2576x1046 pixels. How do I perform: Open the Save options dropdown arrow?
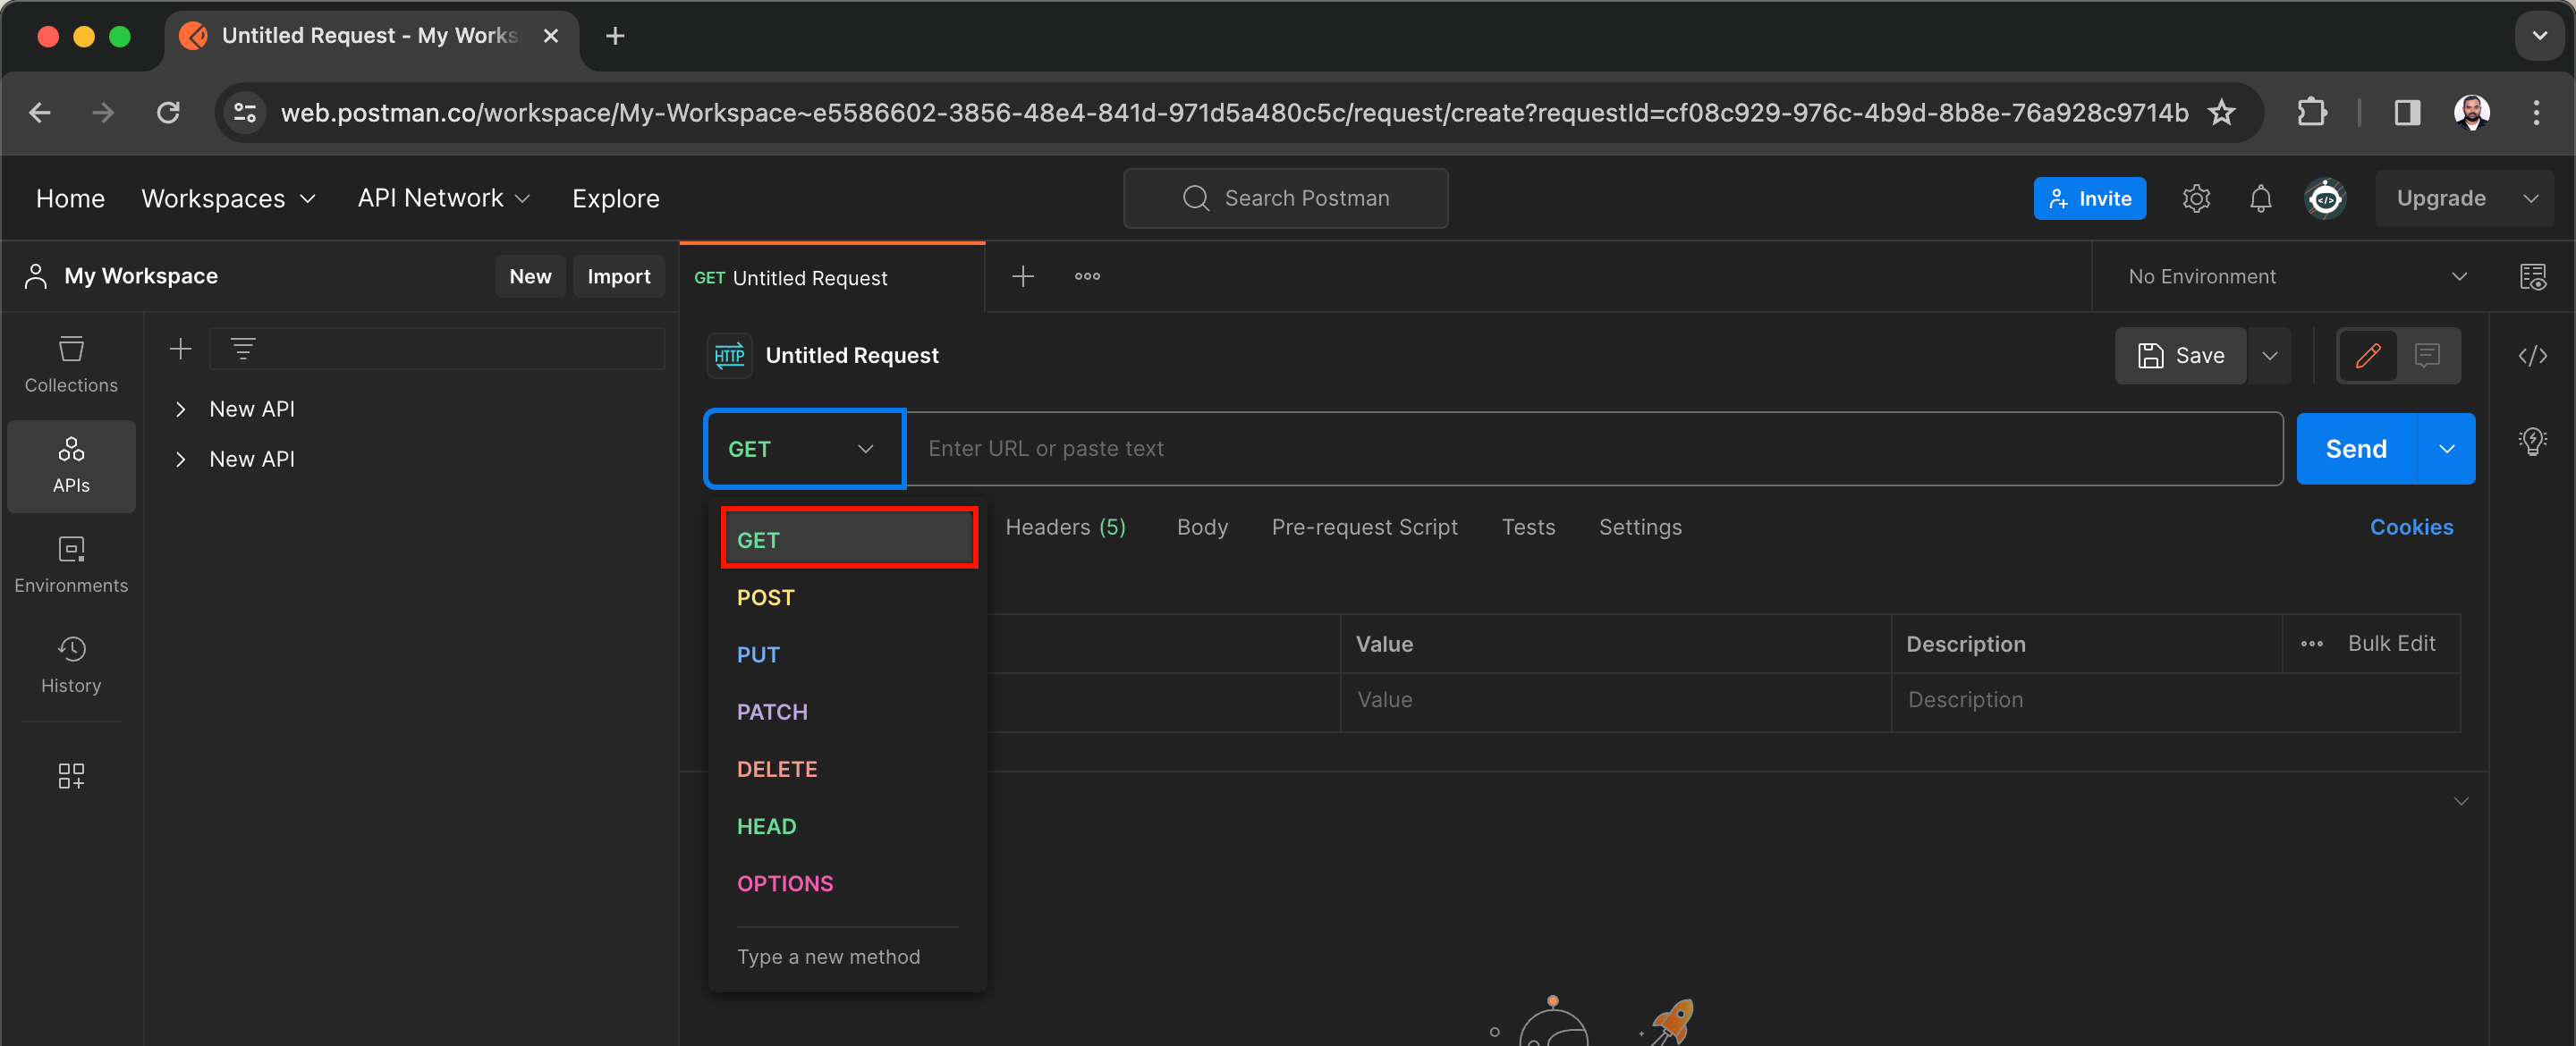coord(2269,355)
